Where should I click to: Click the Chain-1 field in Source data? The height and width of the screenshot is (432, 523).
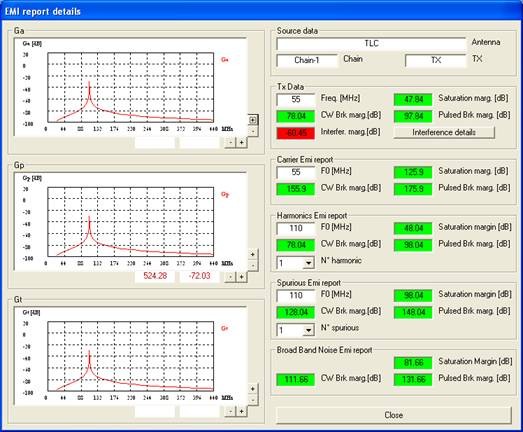click(x=307, y=60)
